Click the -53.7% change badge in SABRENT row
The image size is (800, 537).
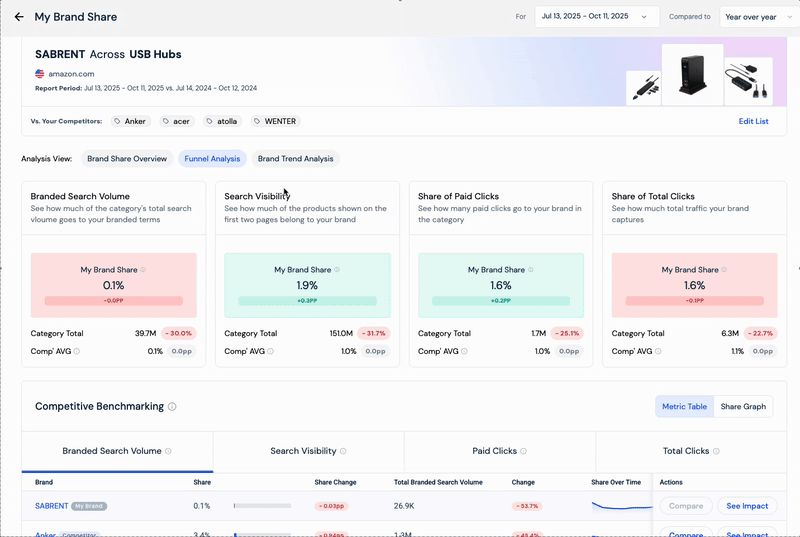527,506
